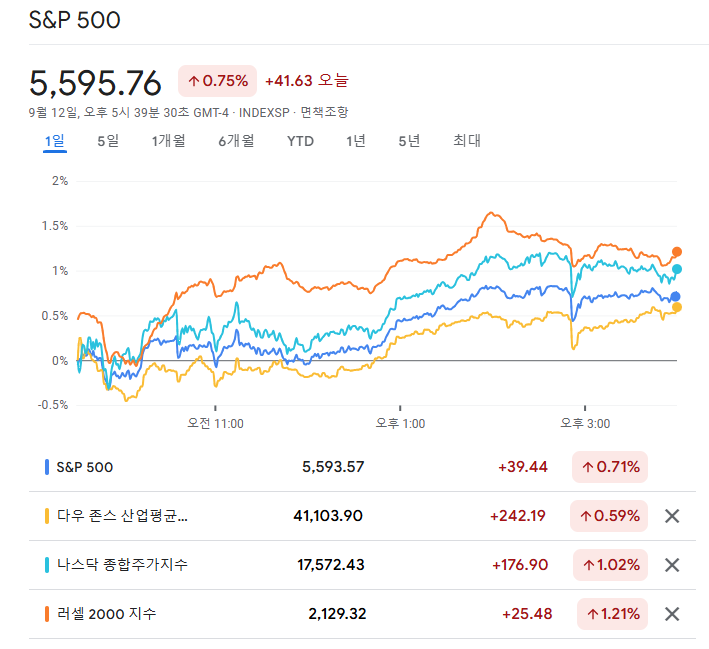Switch to the 5일 time range tab

coord(108,141)
